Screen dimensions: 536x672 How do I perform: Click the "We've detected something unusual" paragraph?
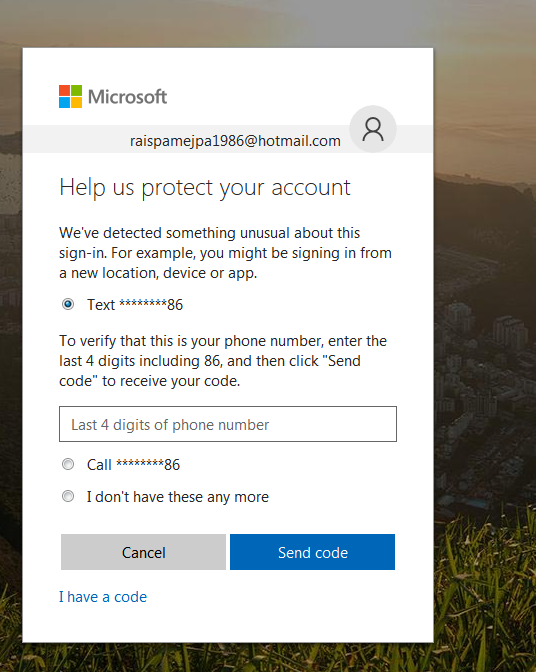click(x=225, y=253)
